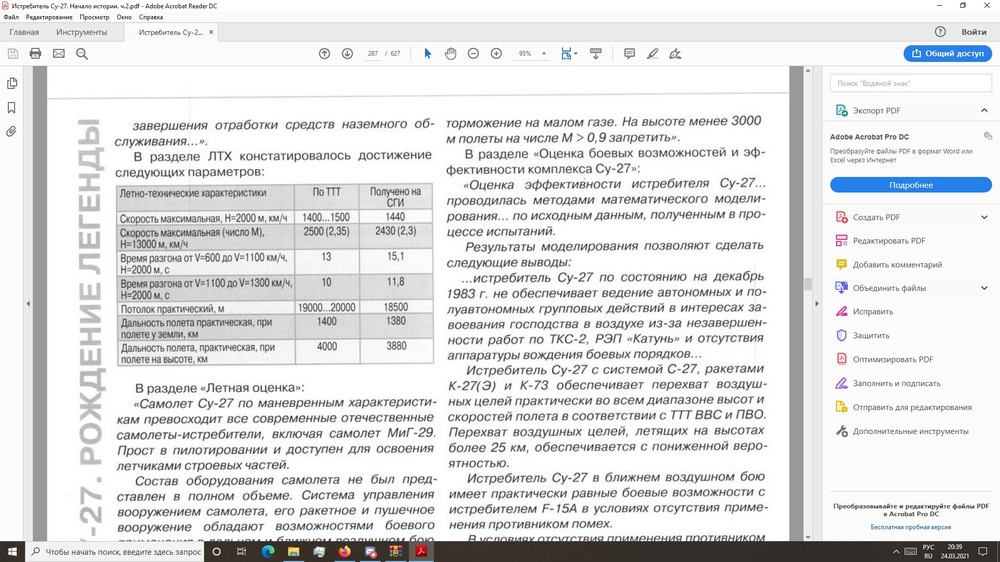Send file by email envelope icon

tap(59, 54)
